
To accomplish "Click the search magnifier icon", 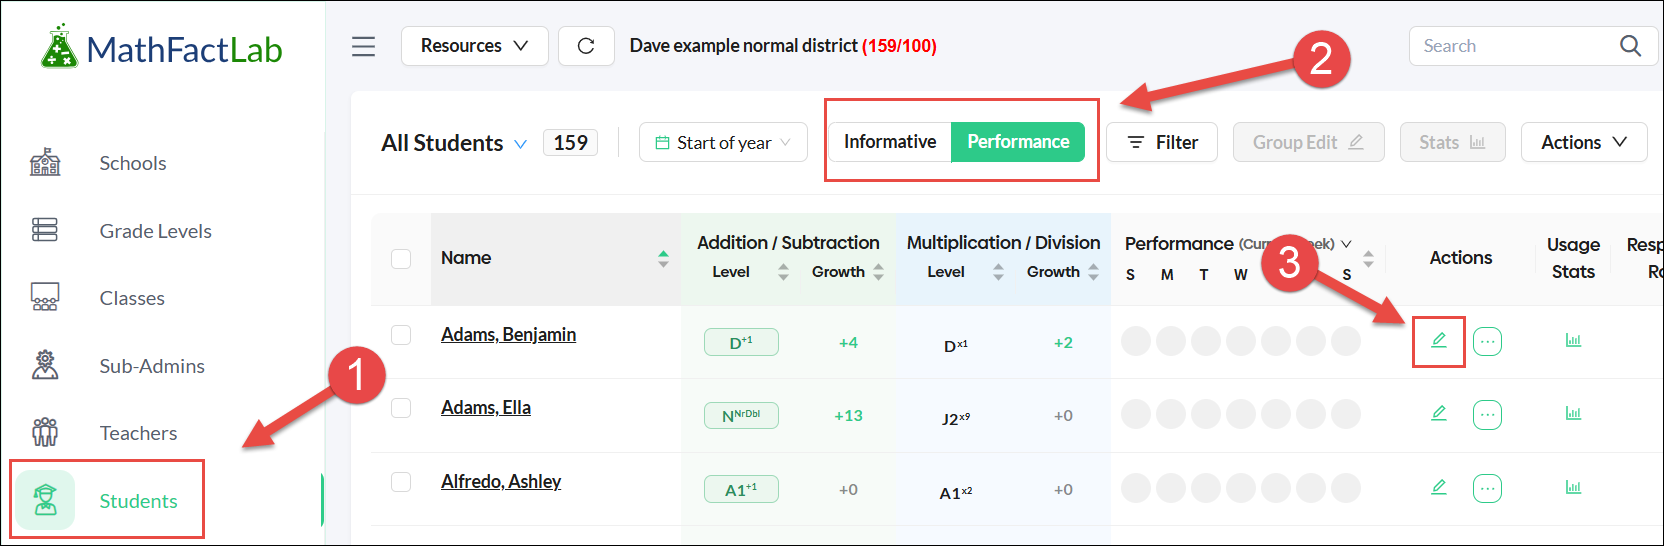I will [1630, 46].
